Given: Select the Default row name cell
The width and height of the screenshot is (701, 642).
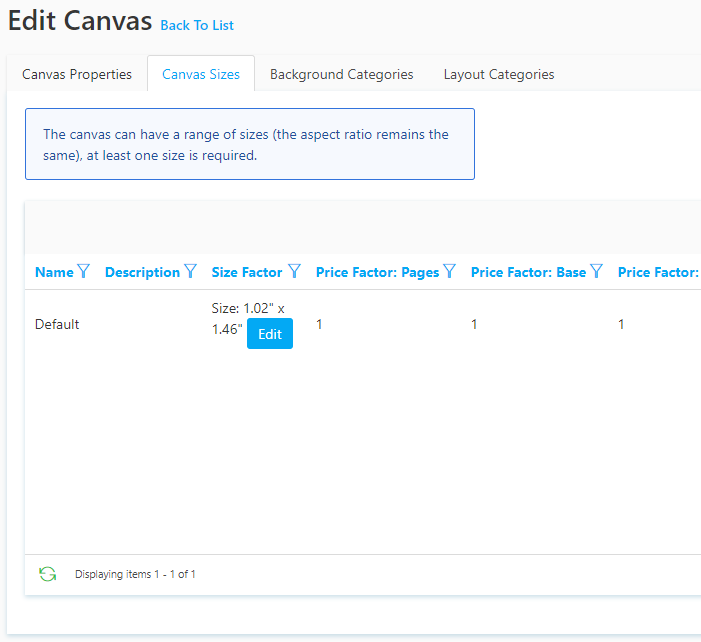Looking at the screenshot, I should click(57, 324).
